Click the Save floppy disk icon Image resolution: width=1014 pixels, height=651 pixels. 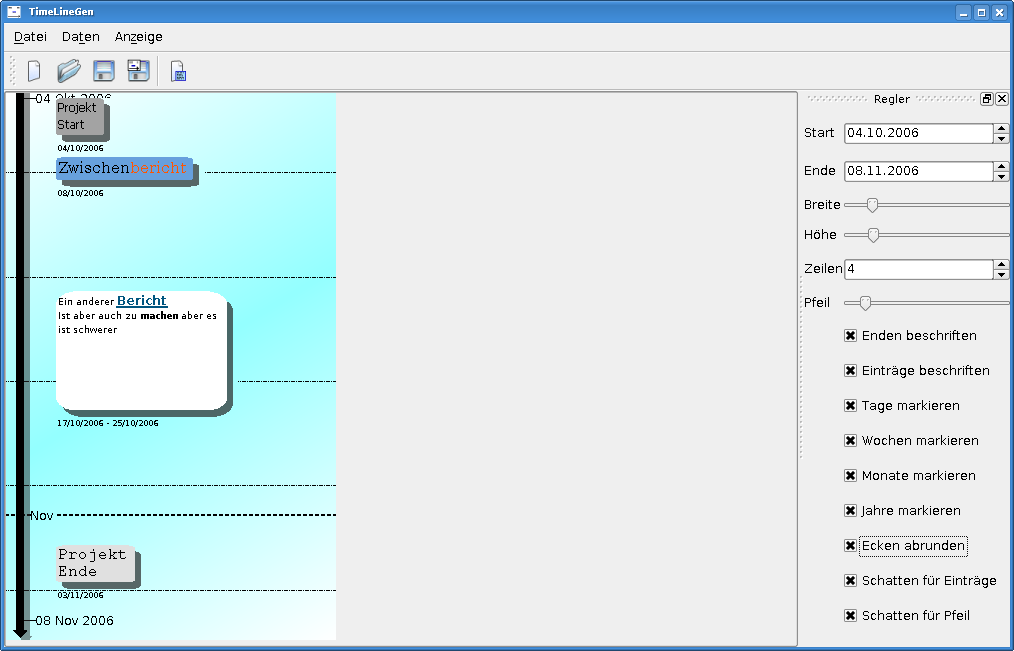tap(104, 71)
